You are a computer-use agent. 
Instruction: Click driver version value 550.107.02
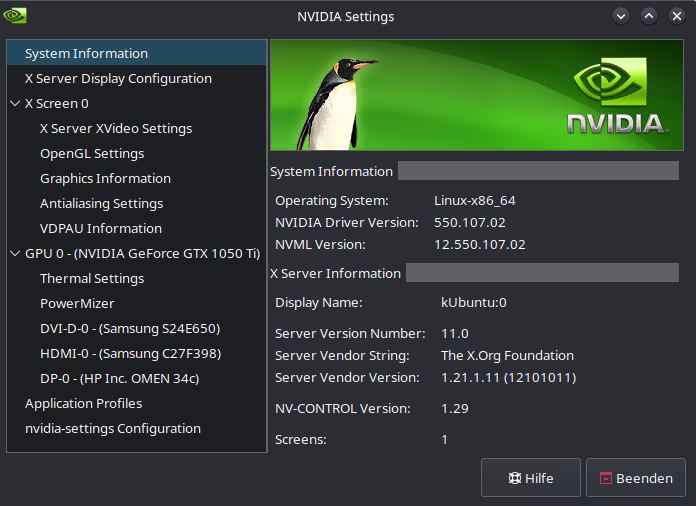(x=470, y=222)
